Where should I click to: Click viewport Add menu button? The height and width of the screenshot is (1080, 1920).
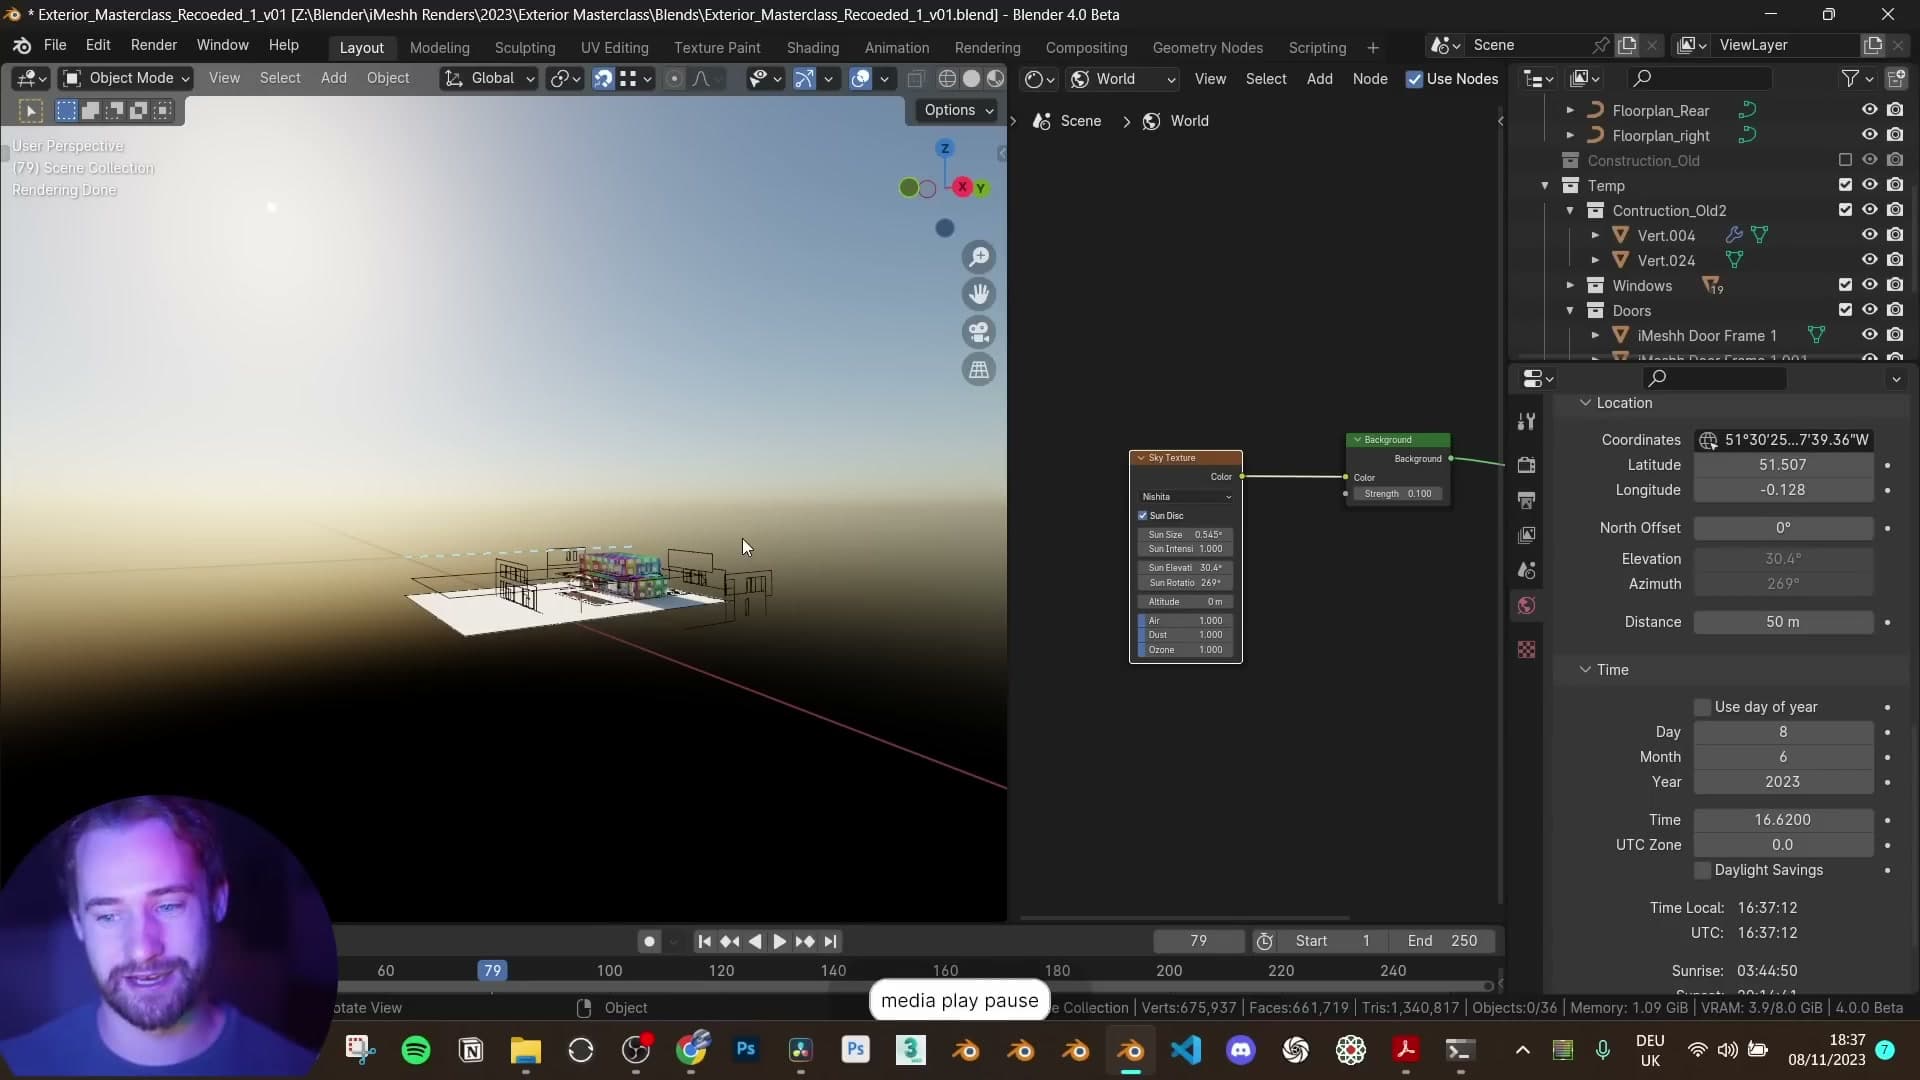(x=333, y=78)
